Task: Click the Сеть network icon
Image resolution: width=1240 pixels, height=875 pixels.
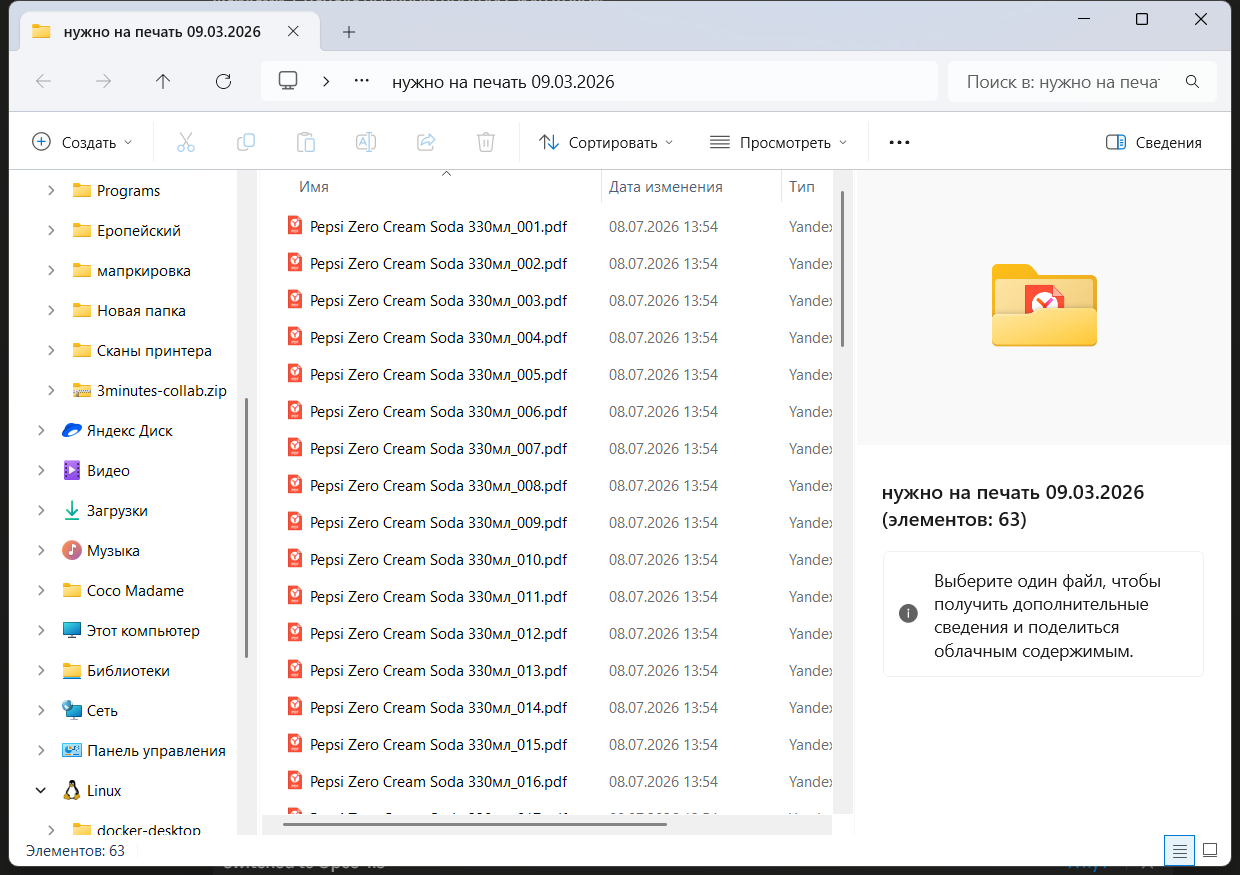Action: [72, 710]
